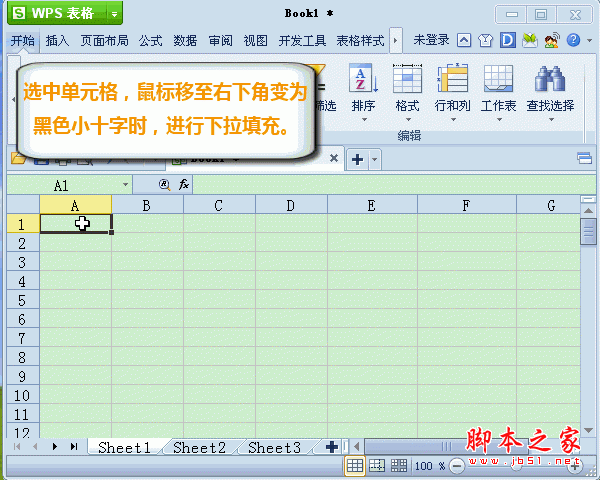Viewport: 600px width, 480px height.
Task: Zoom out with the minus button
Action: point(457,466)
